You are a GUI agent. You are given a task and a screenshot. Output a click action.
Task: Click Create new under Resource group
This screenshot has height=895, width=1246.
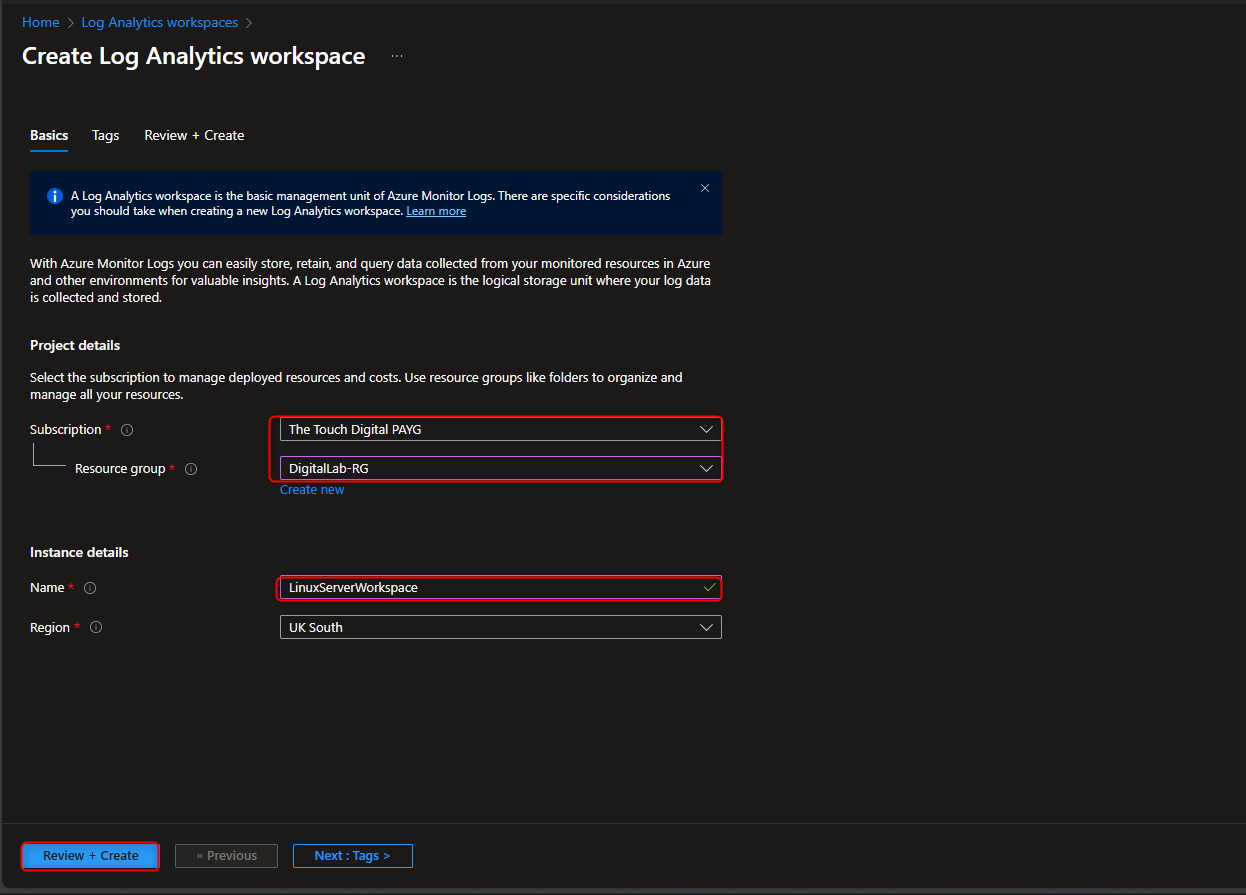312,489
